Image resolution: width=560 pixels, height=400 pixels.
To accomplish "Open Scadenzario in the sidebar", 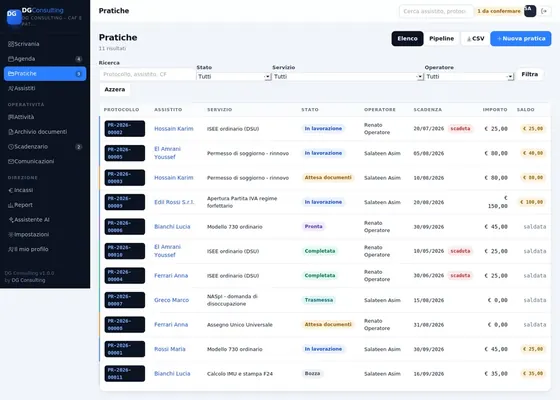I will (45, 146).
